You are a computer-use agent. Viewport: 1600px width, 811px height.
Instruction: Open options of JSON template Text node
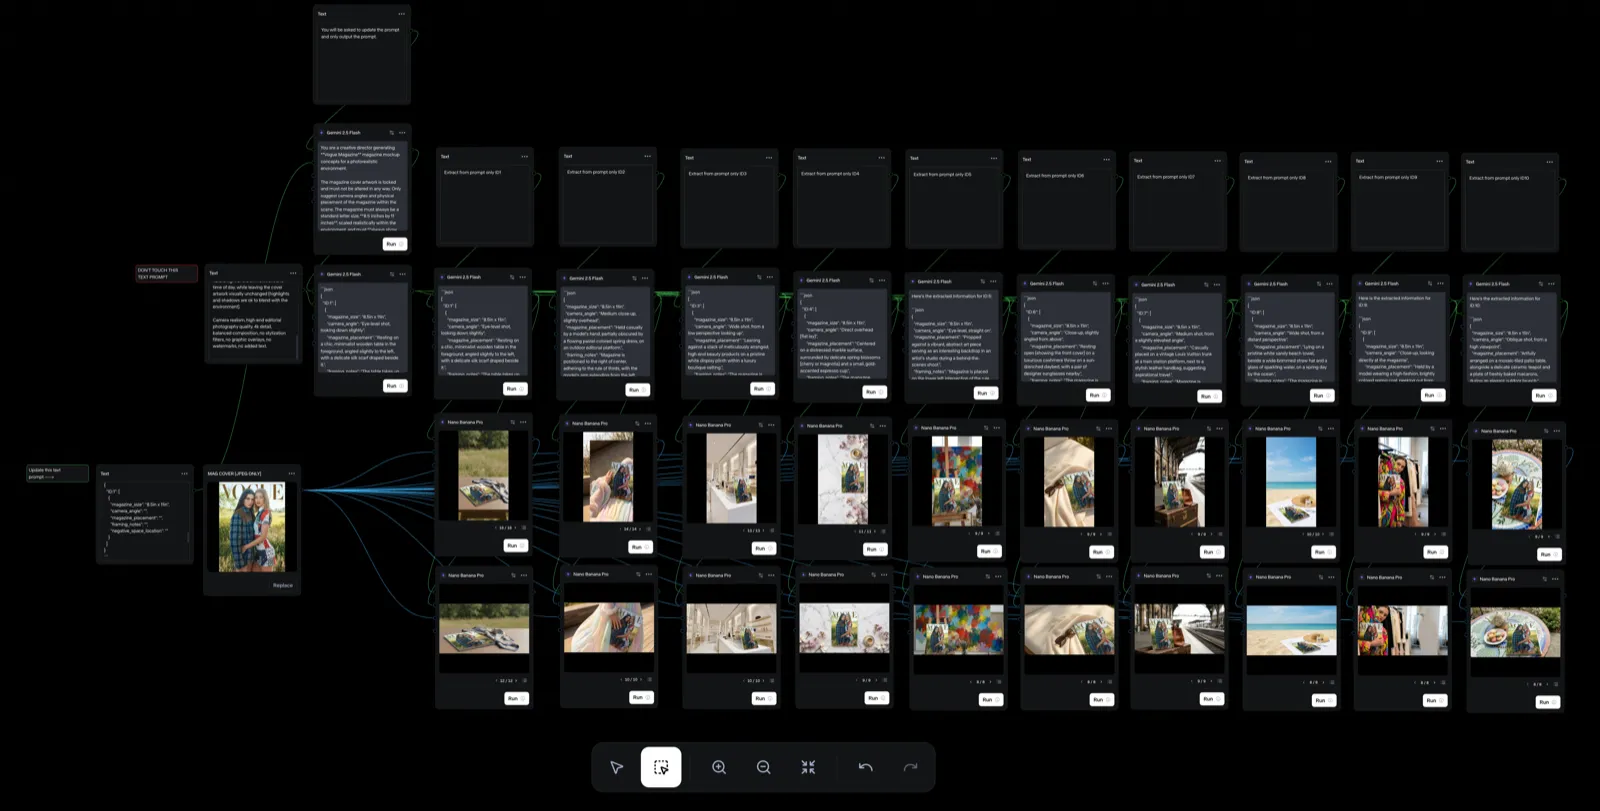point(184,473)
